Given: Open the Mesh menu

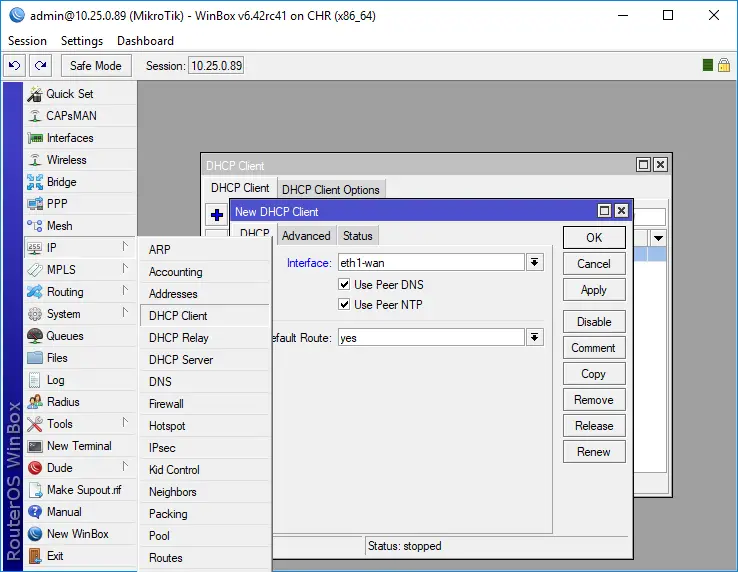Looking at the screenshot, I should [80, 226].
